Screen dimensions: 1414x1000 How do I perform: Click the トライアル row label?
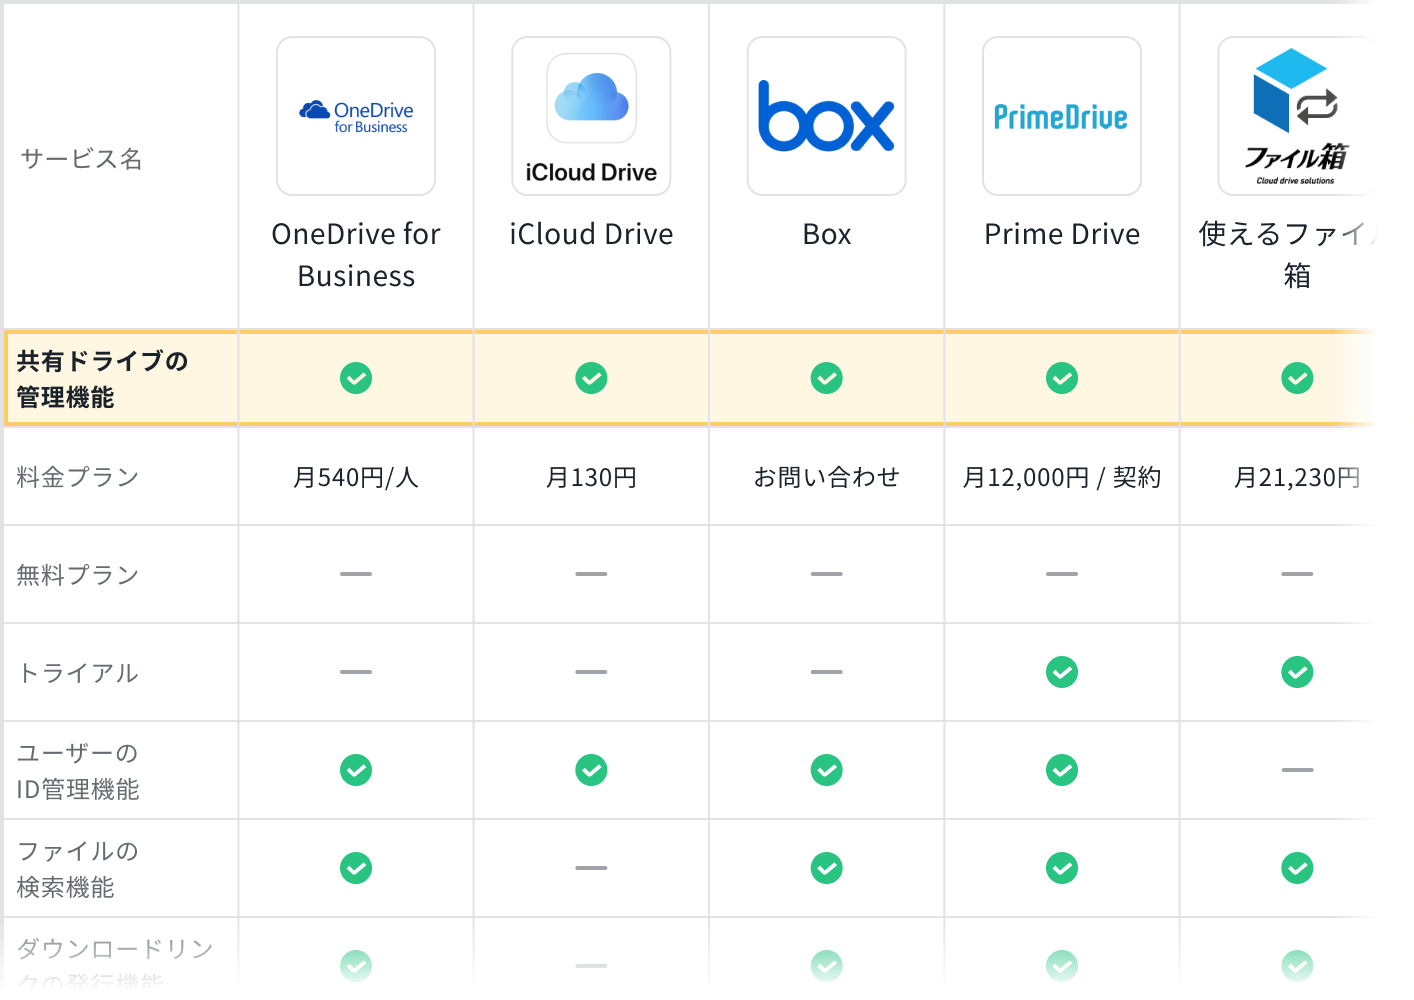click(78, 673)
